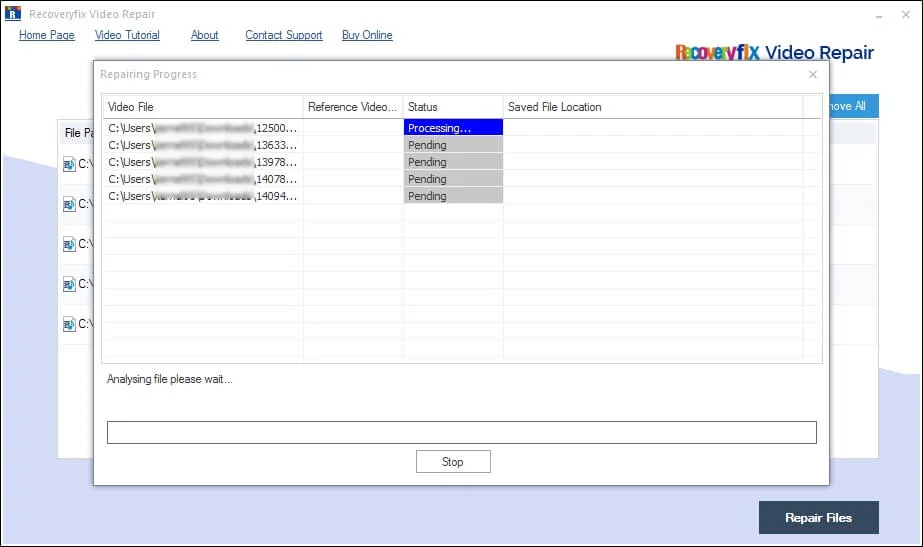
Task: Click Pending status of the 13633 file
Action: pyautogui.click(x=453, y=145)
